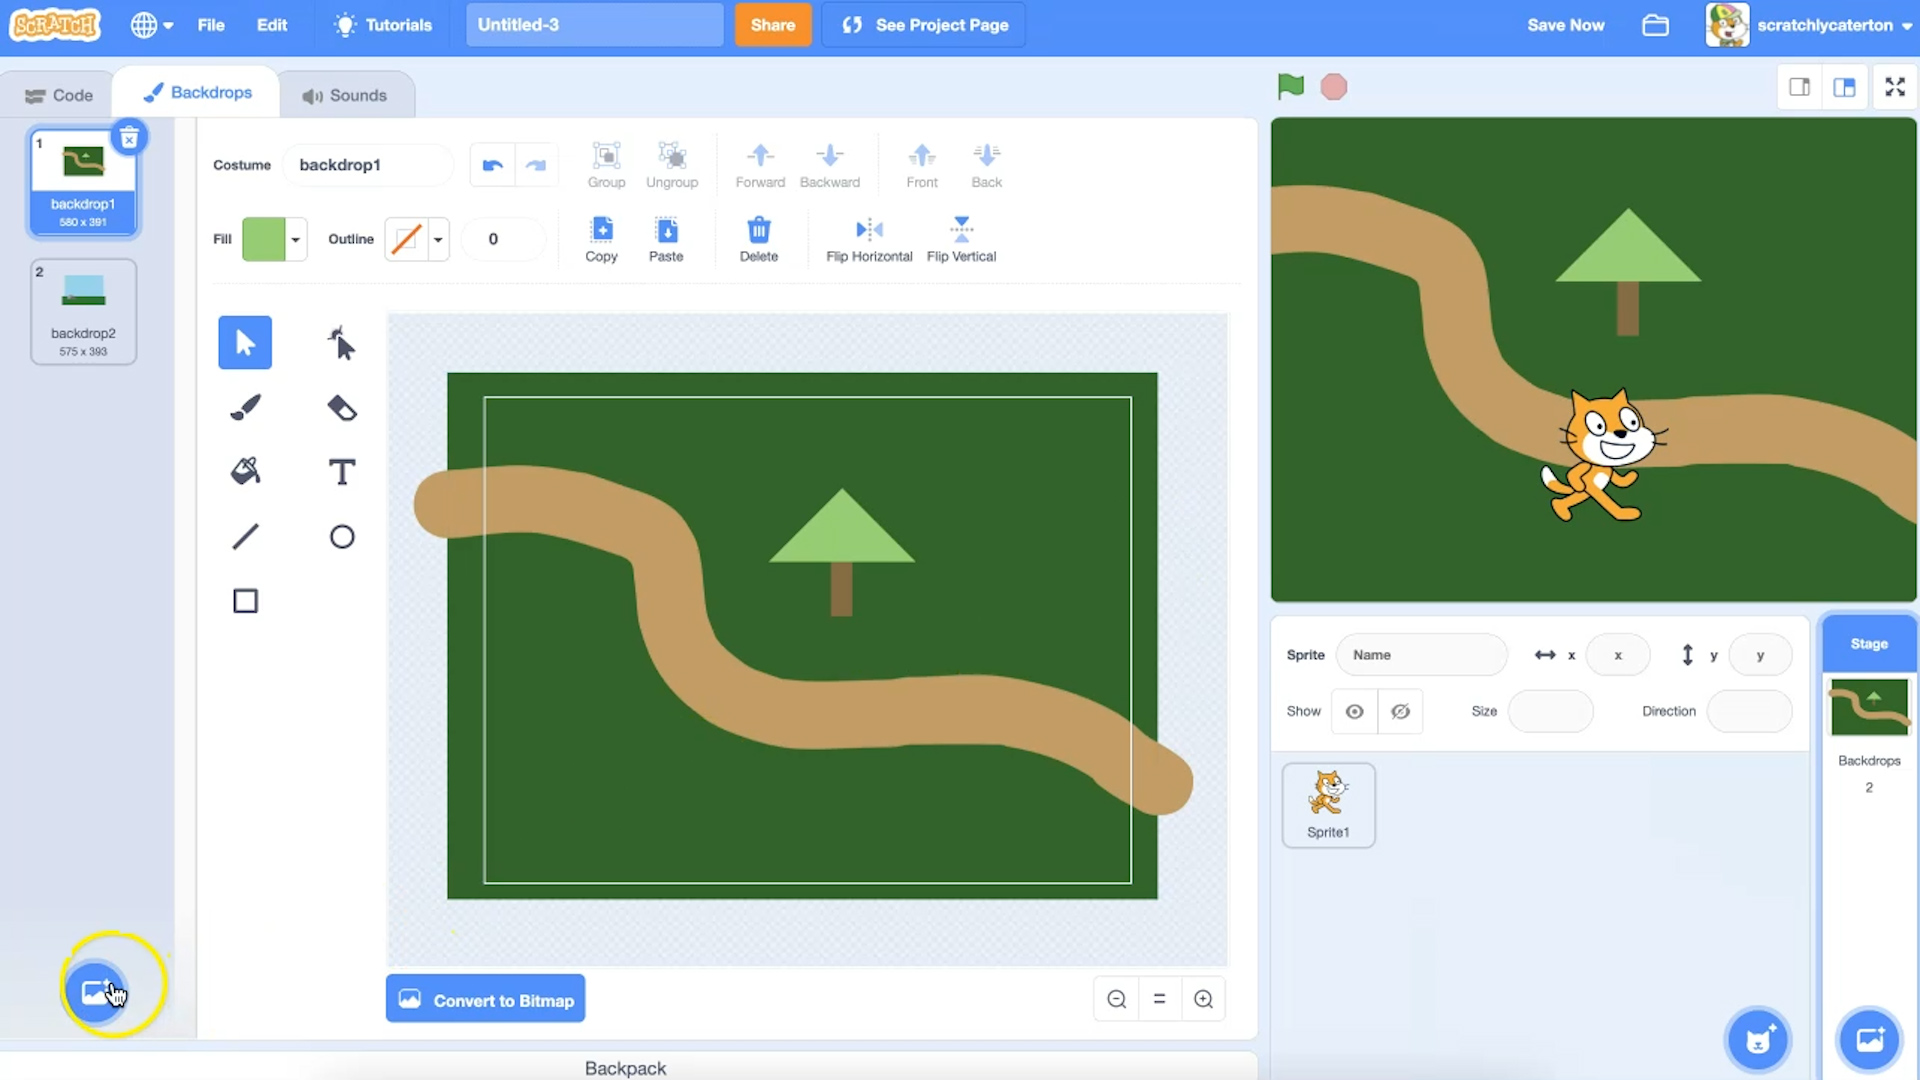The height and width of the screenshot is (1080, 1920).
Task: Switch to the Sounds tab
Action: coord(345,95)
